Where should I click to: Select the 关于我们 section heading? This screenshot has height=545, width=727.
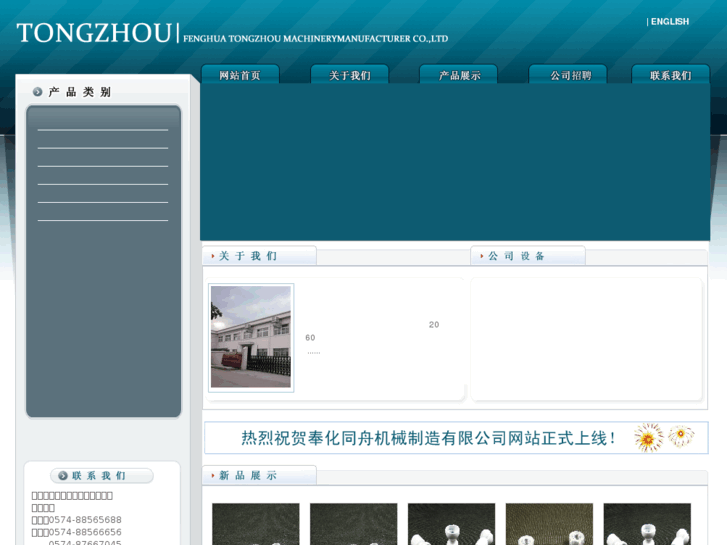248,256
